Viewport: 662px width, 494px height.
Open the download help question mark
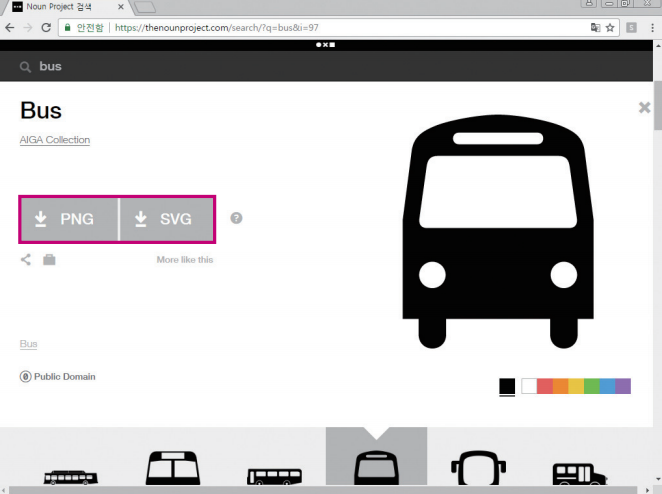[236, 218]
